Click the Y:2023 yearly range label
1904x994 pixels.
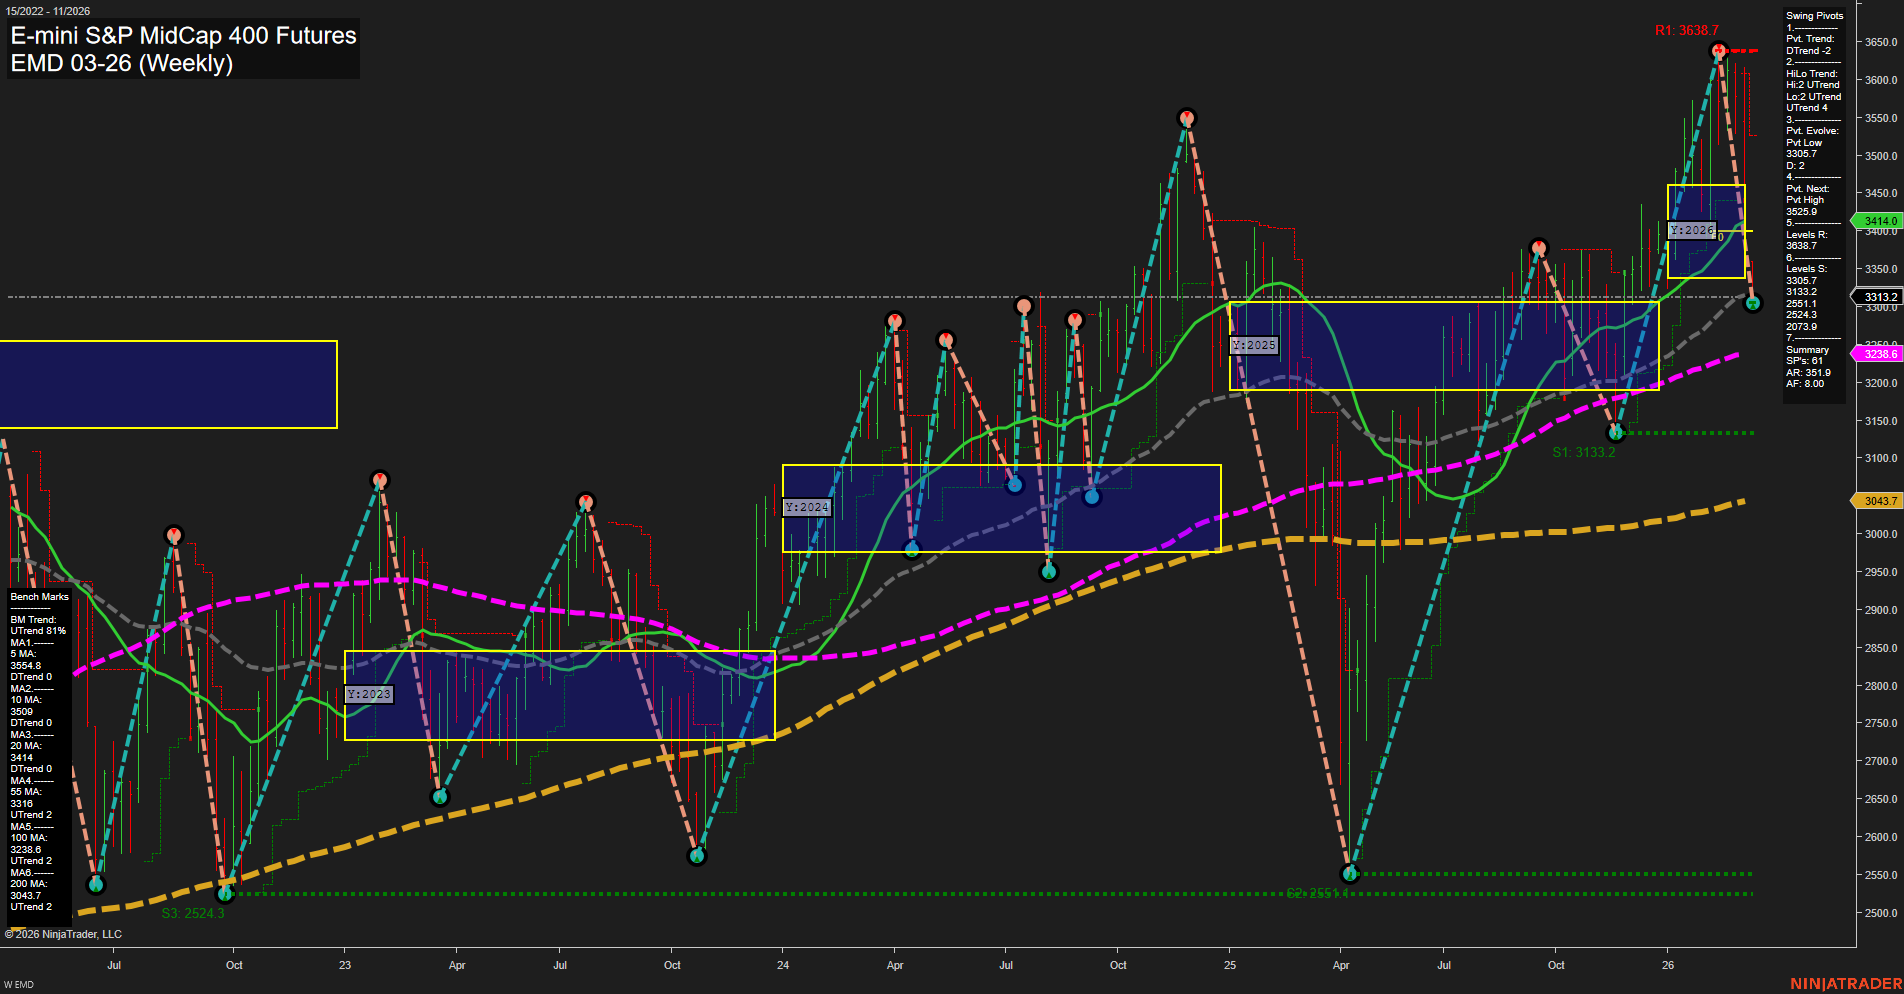pos(368,694)
